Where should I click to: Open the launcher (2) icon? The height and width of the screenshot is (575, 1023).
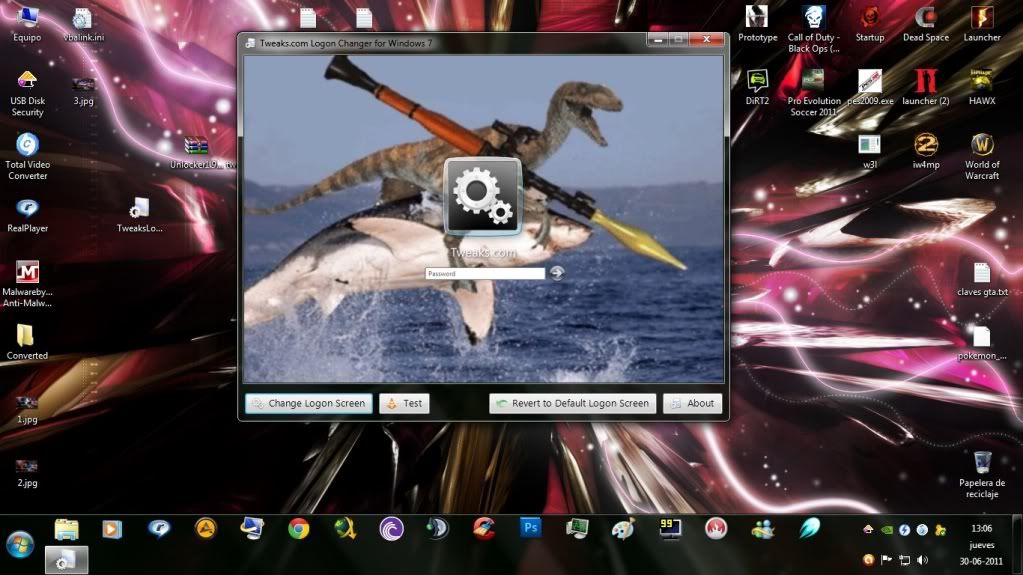pyautogui.click(x=926, y=87)
